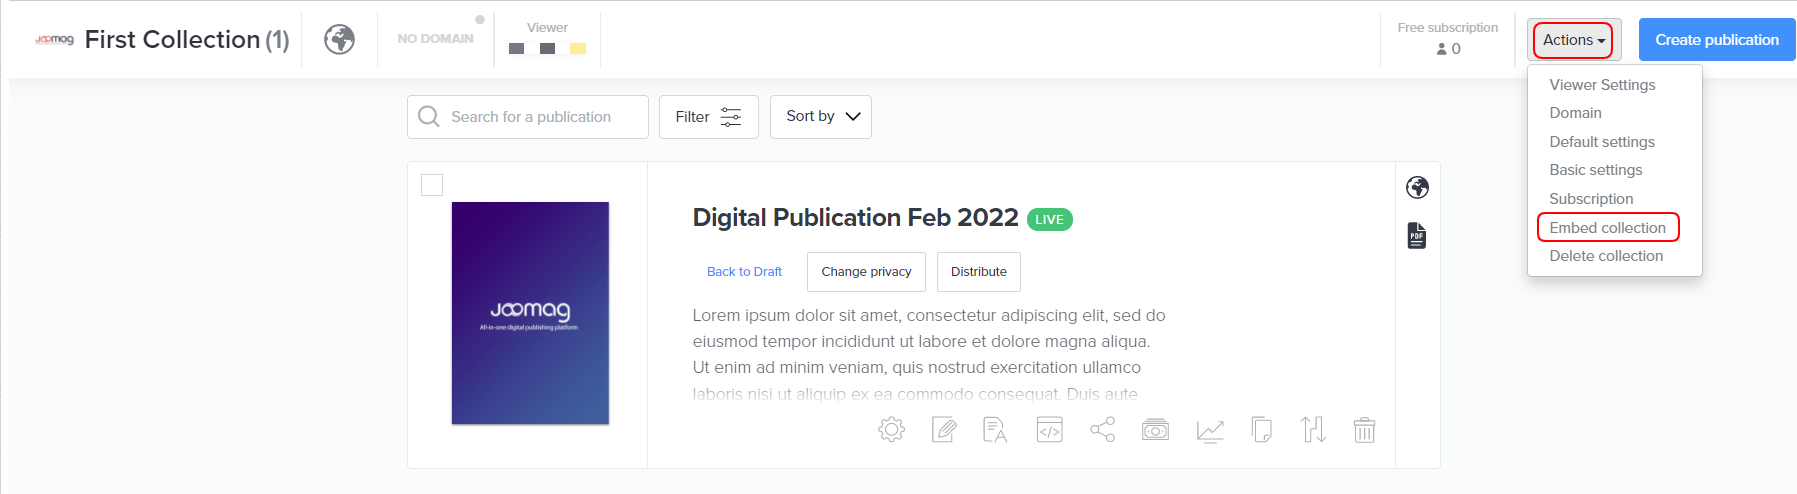The image size is (1797, 494).
Task: Click the sell publication money icon
Action: (1155, 430)
